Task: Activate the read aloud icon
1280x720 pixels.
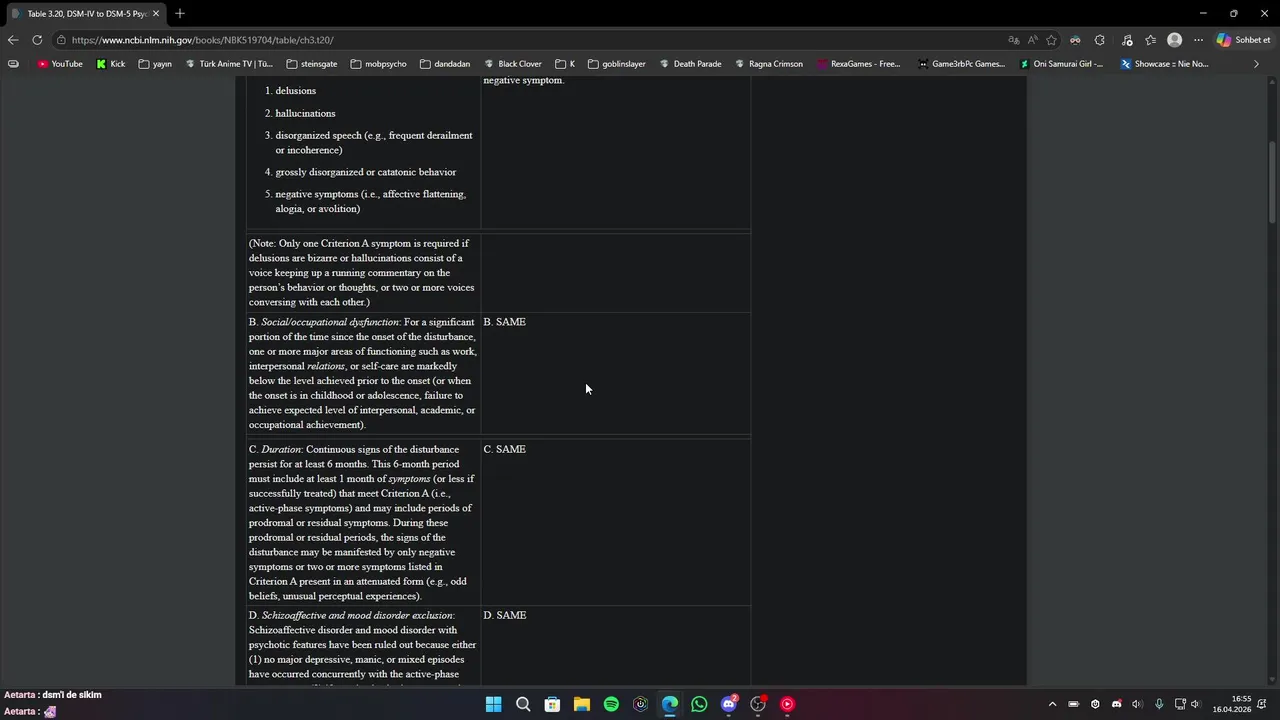Action: [1033, 40]
